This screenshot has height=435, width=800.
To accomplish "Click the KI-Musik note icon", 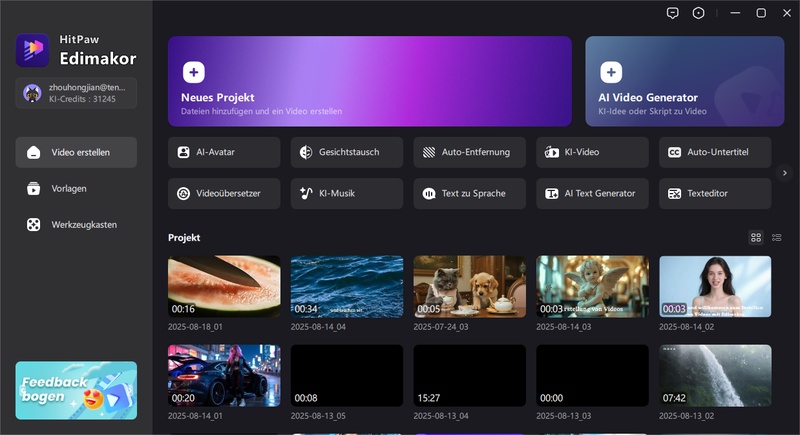I will pos(306,193).
